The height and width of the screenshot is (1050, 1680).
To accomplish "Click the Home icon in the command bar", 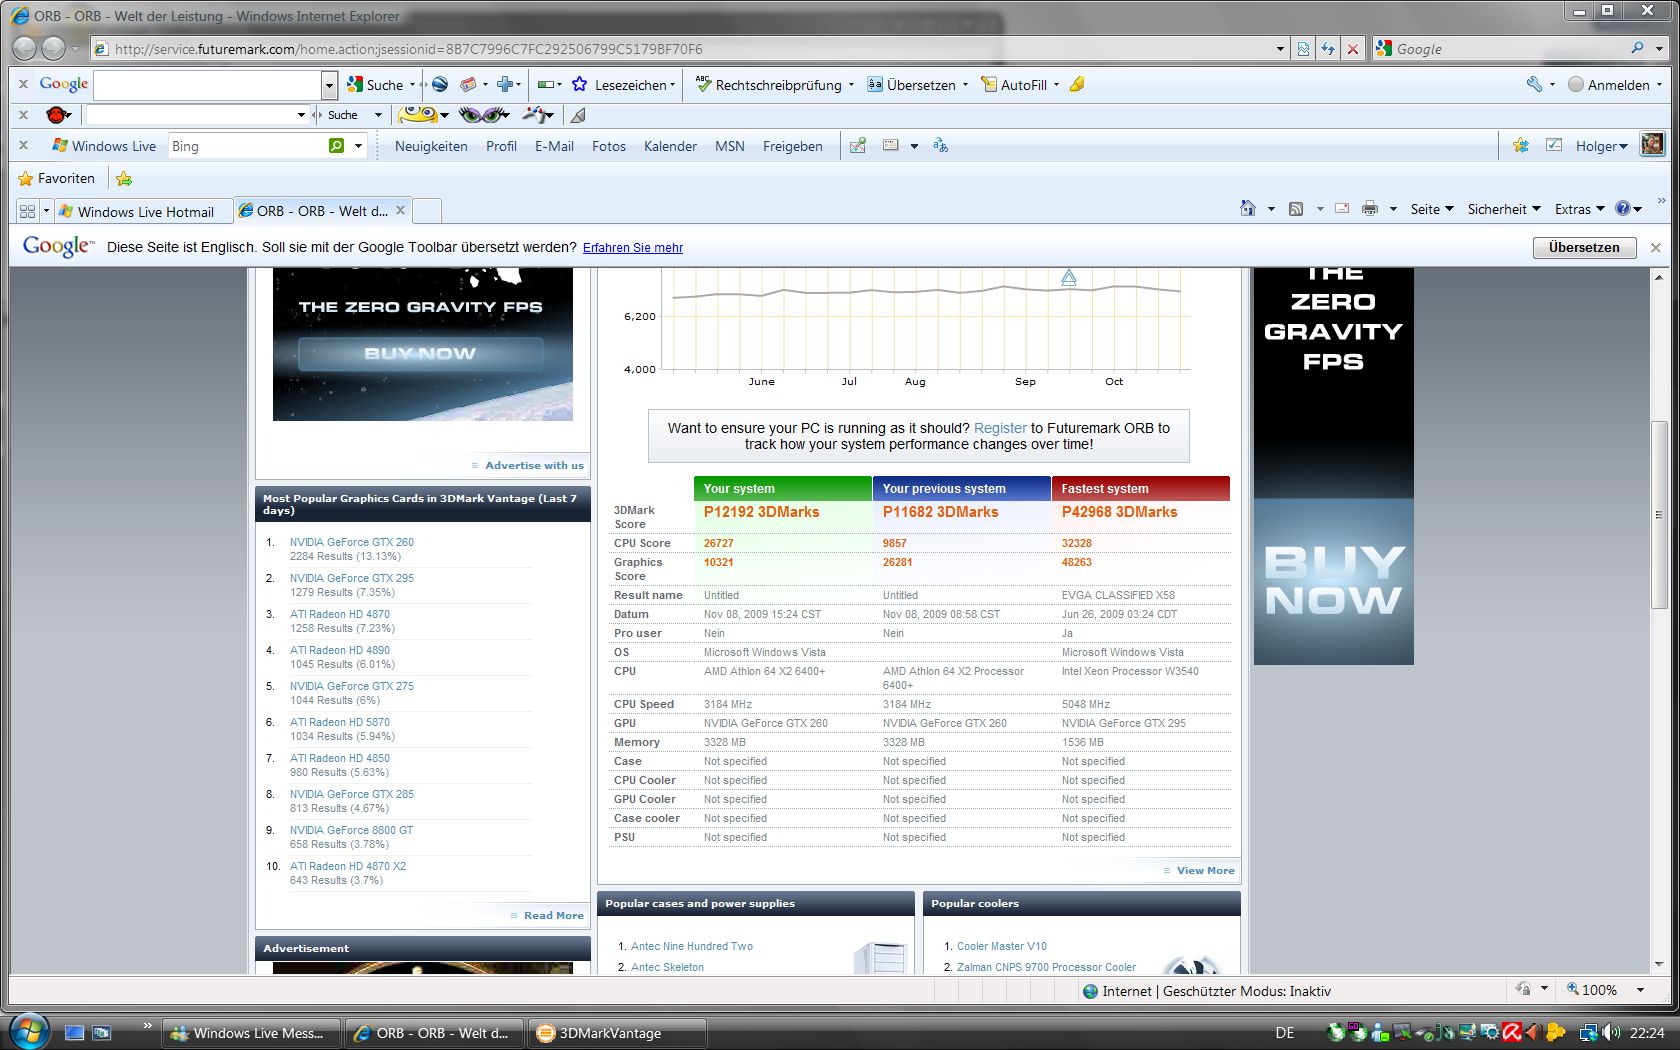I will point(1248,209).
